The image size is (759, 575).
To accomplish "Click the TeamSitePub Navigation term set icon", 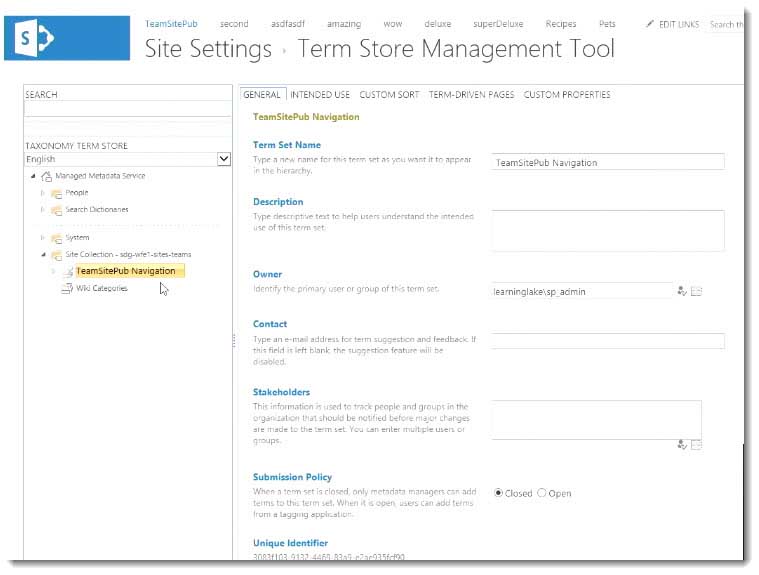I will point(68,272).
